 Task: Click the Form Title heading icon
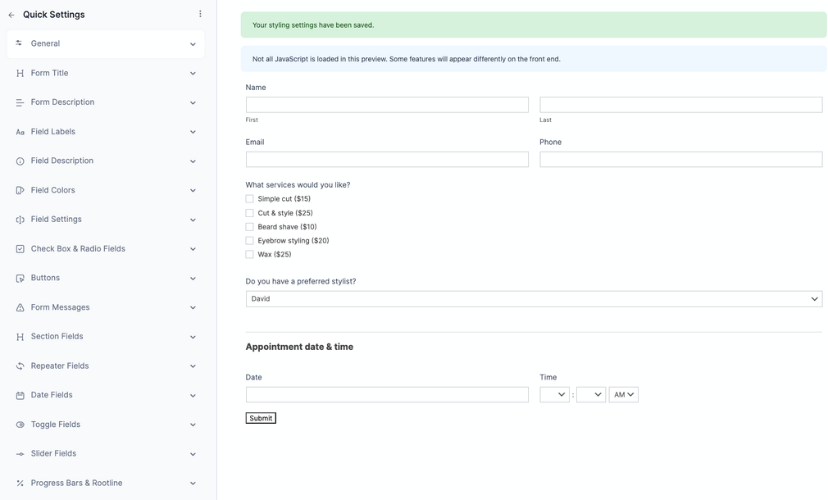pyautogui.click(x=20, y=73)
